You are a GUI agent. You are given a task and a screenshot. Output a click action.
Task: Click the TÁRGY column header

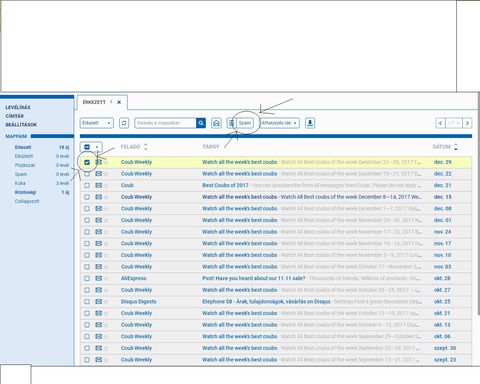click(211, 147)
